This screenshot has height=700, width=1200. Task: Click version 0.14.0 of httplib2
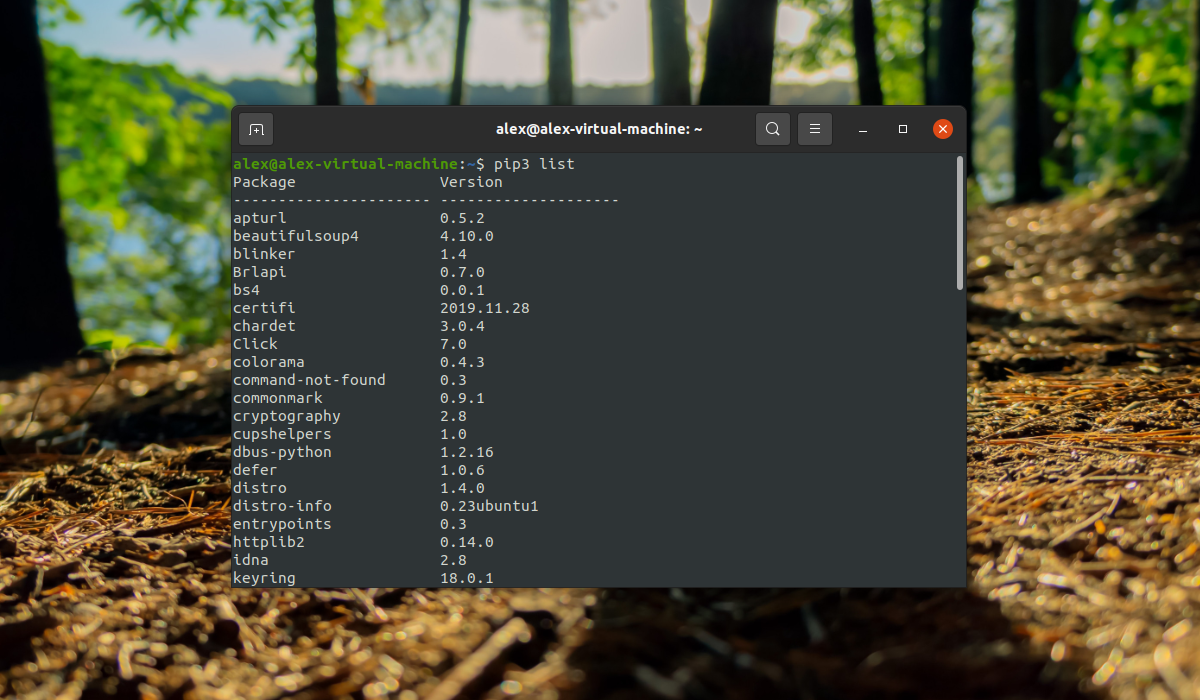point(467,542)
